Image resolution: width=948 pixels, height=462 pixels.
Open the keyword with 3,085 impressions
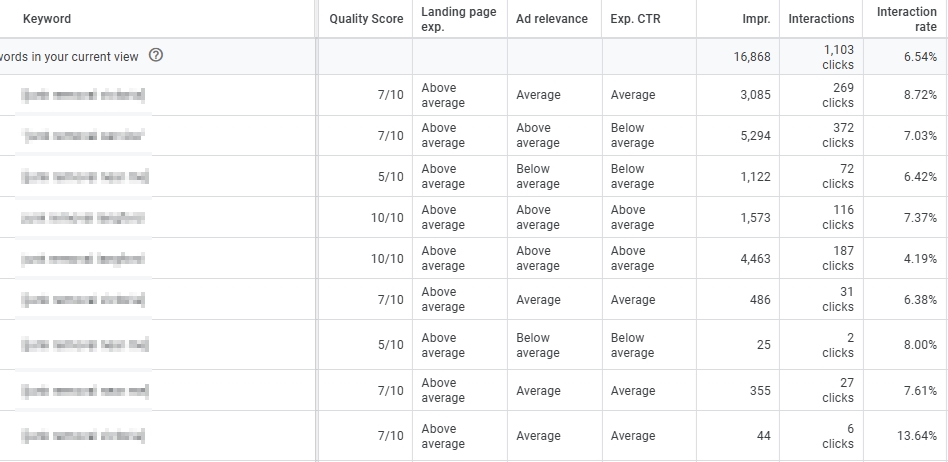[84, 95]
